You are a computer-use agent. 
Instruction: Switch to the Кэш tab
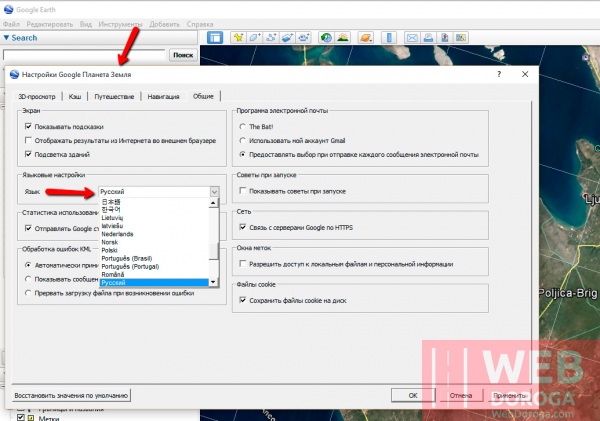pyautogui.click(x=75, y=96)
